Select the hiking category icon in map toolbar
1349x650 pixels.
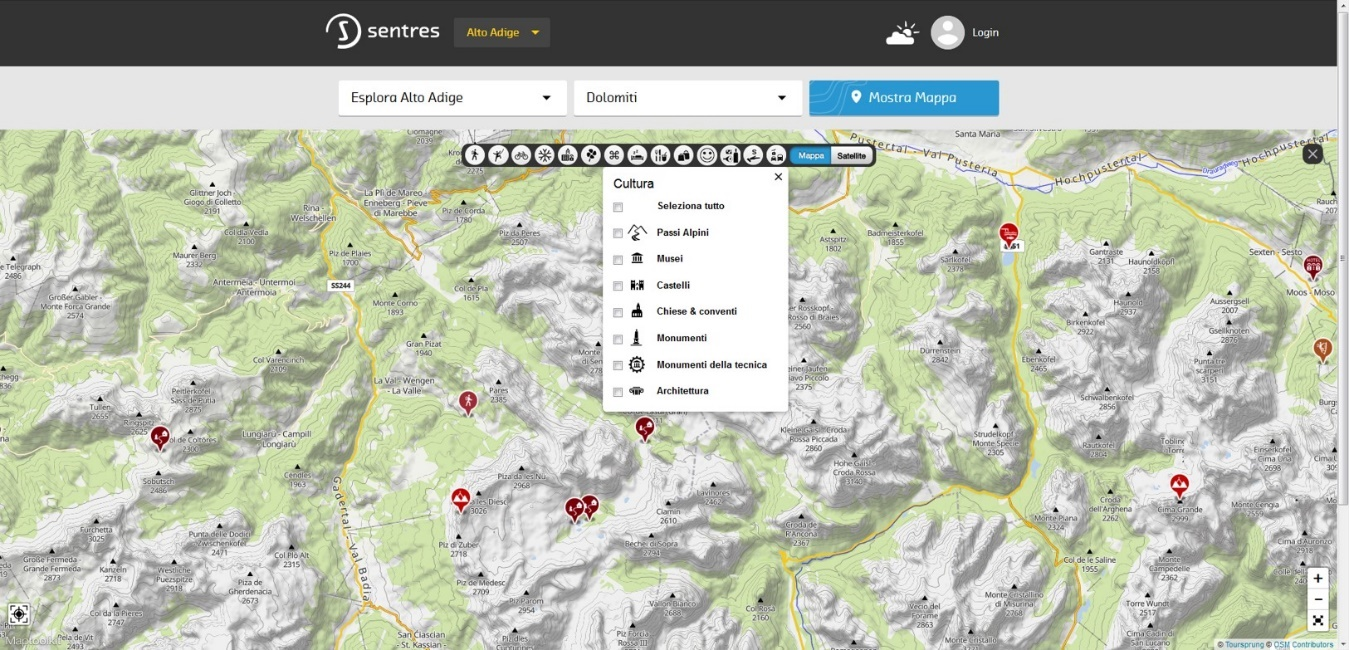(x=475, y=155)
